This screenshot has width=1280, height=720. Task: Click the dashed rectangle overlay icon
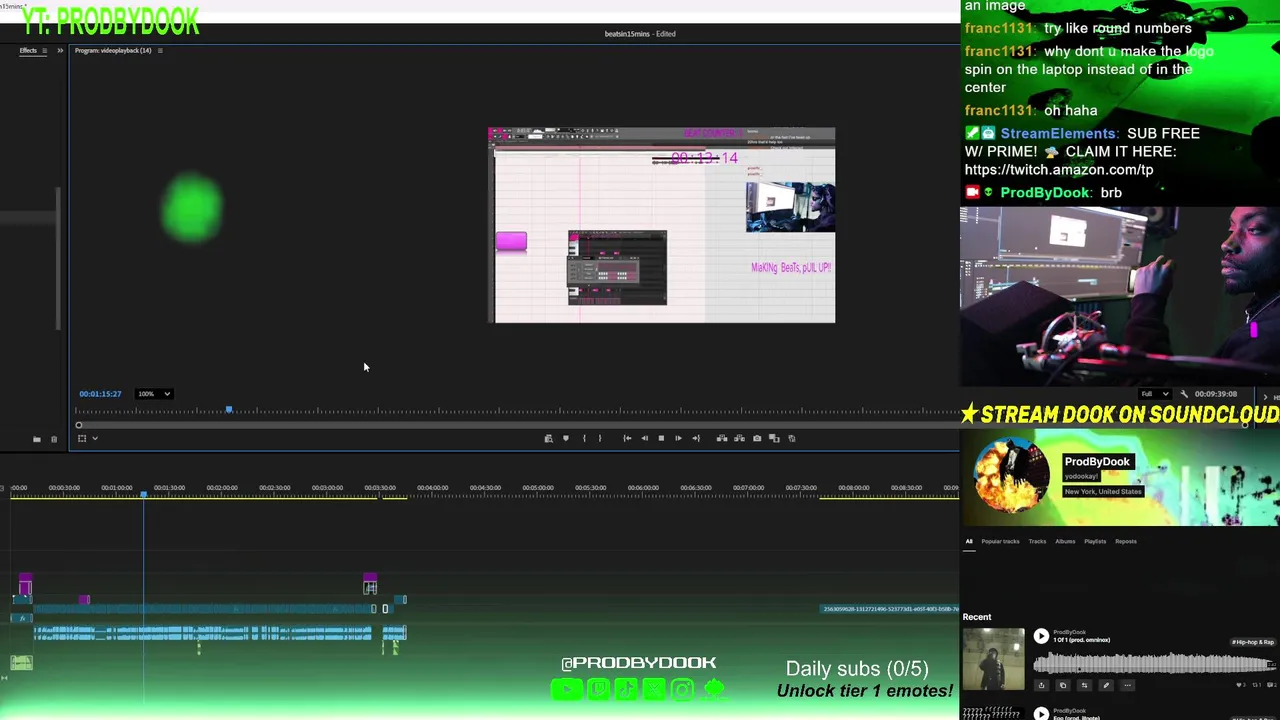click(x=82, y=438)
